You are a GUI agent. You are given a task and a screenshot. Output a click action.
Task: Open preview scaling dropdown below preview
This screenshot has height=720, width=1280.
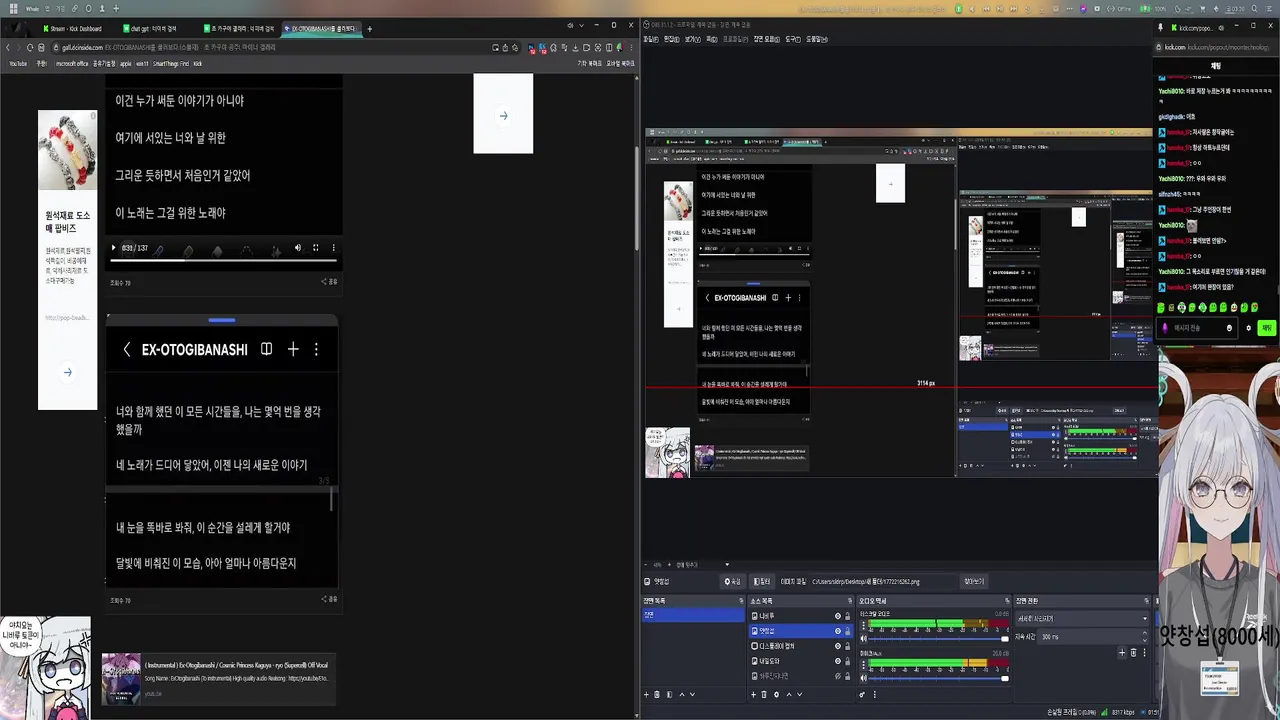click(x=703, y=564)
